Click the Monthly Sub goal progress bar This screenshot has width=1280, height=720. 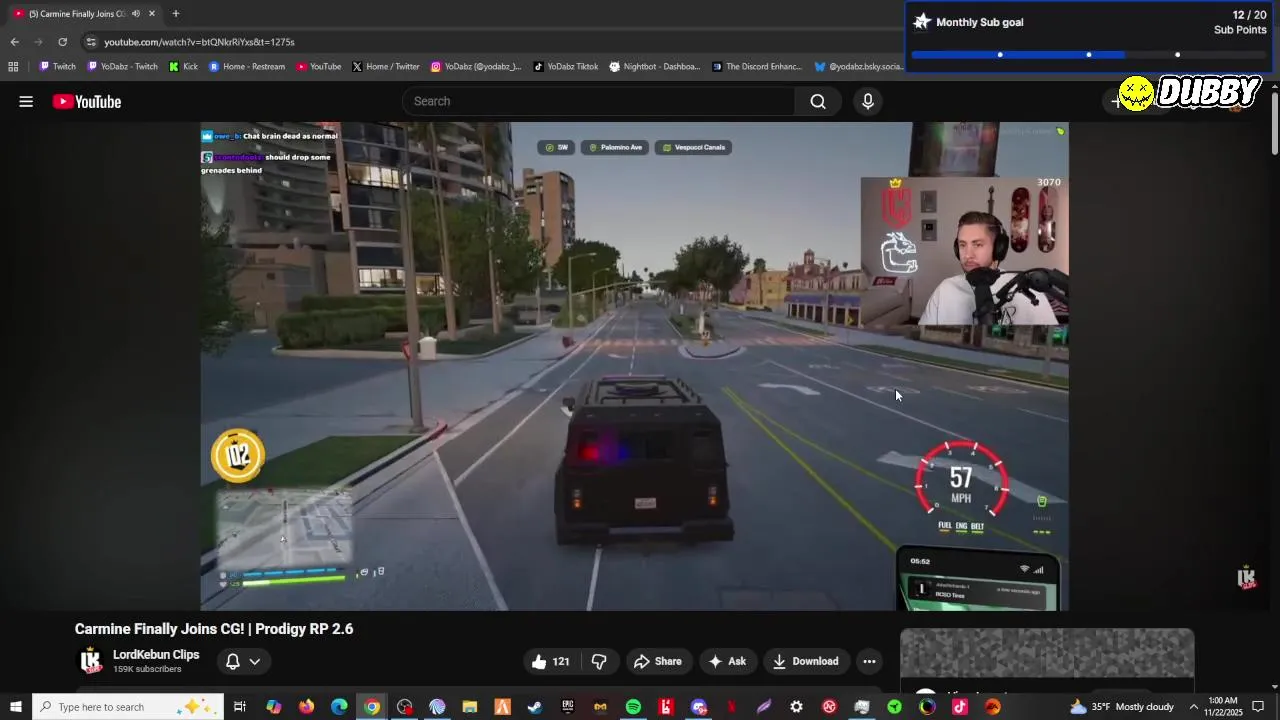tap(1088, 54)
